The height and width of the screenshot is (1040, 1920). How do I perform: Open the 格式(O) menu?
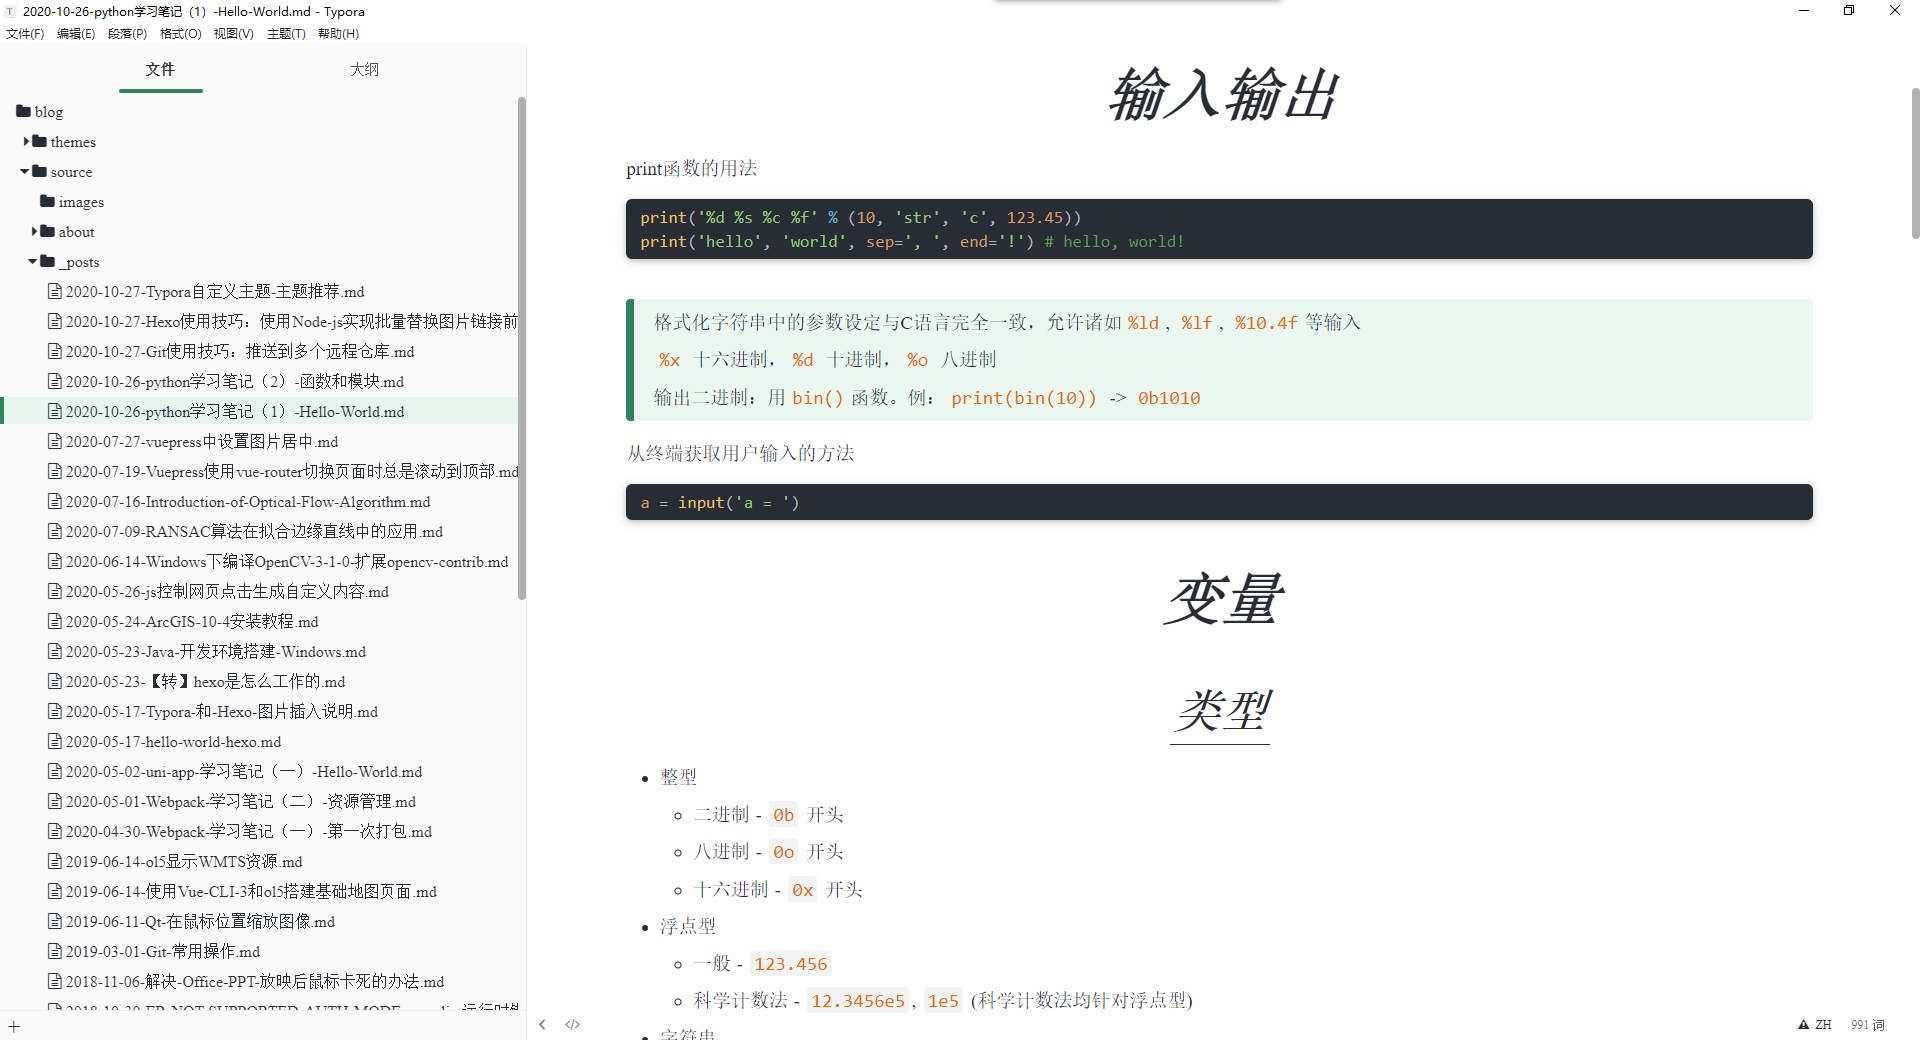pos(180,33)
